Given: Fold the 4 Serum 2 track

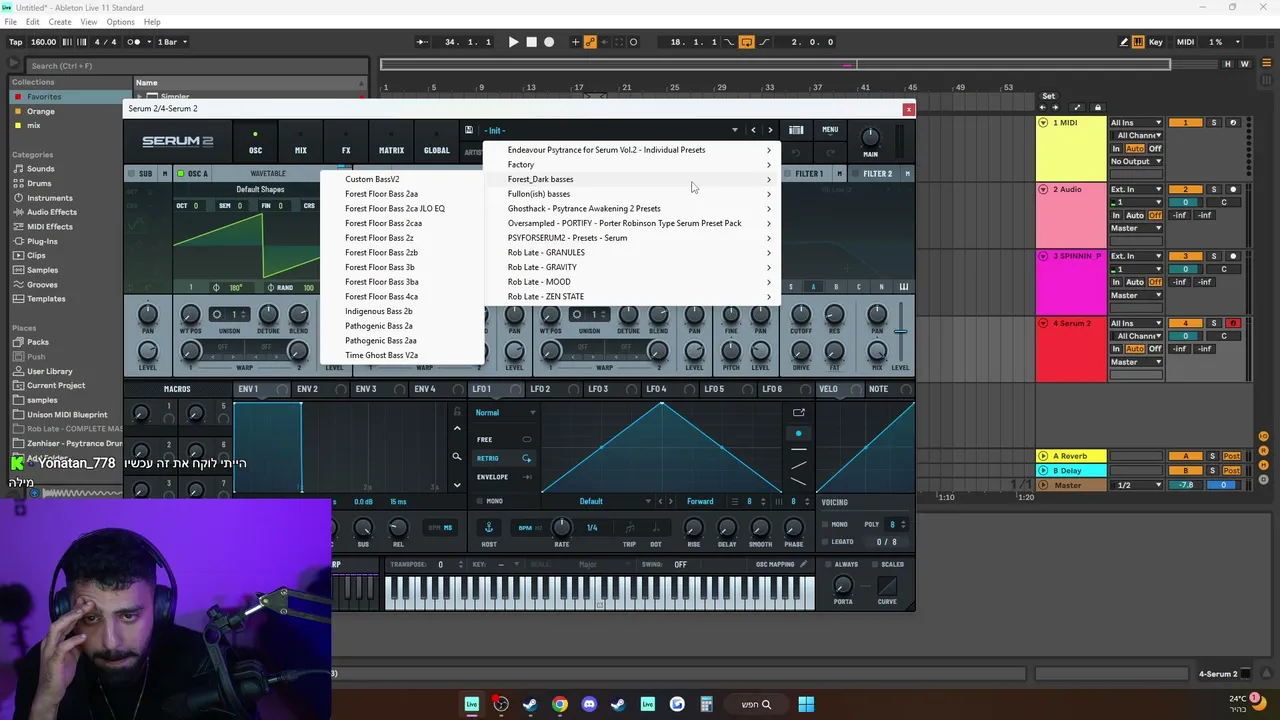Looking at the screenshot, I should pyautogui.click(x=1043, y=324).
